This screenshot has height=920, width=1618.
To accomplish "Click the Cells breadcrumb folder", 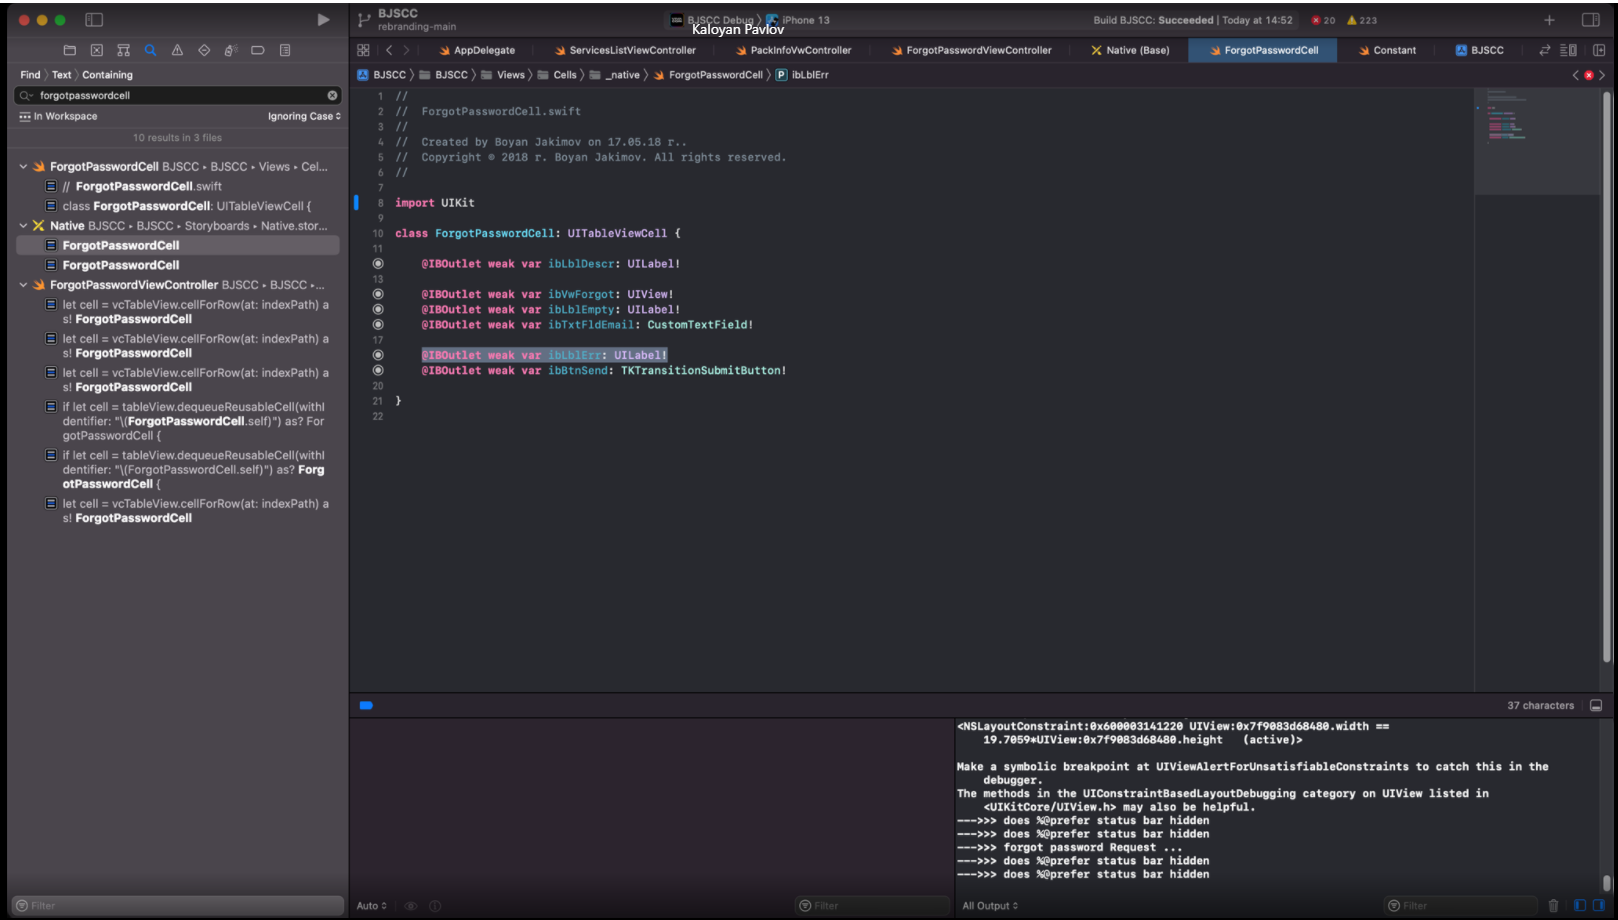I will pyautogui.click(x=557, y=75).
